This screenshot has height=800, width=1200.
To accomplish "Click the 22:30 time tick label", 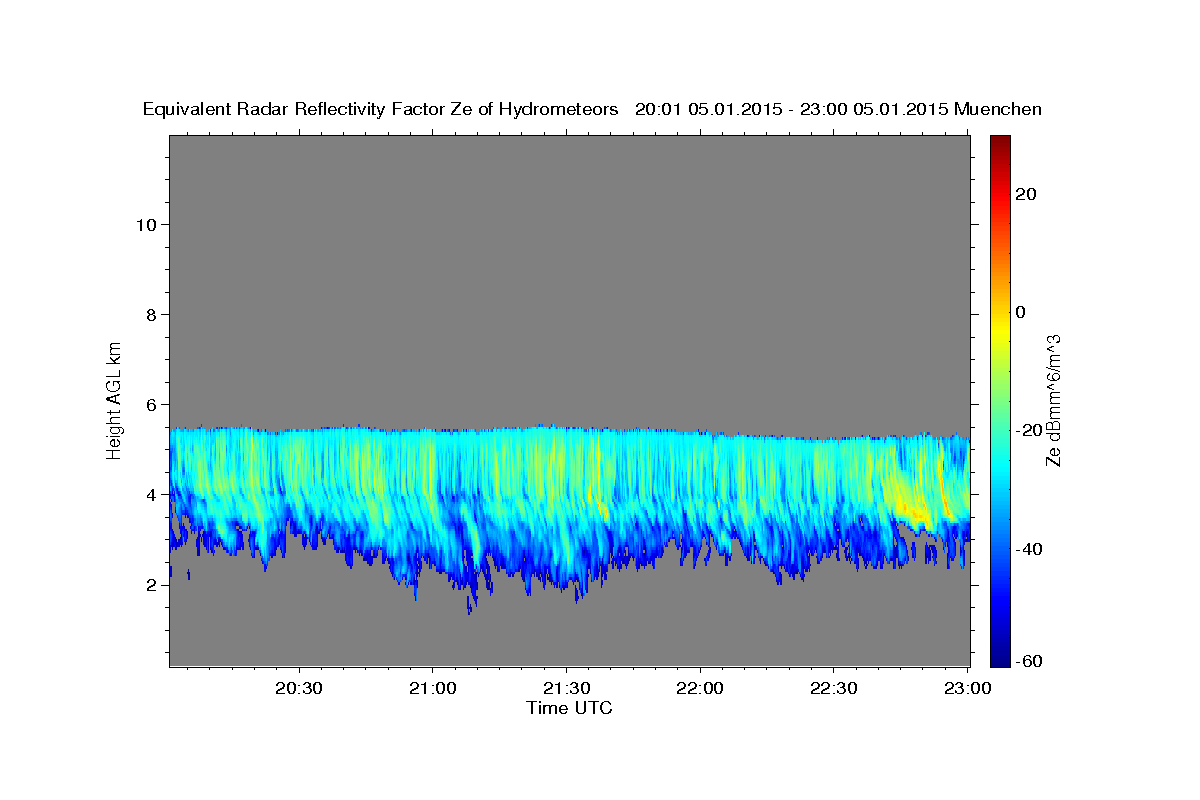I will click(834, 689).
